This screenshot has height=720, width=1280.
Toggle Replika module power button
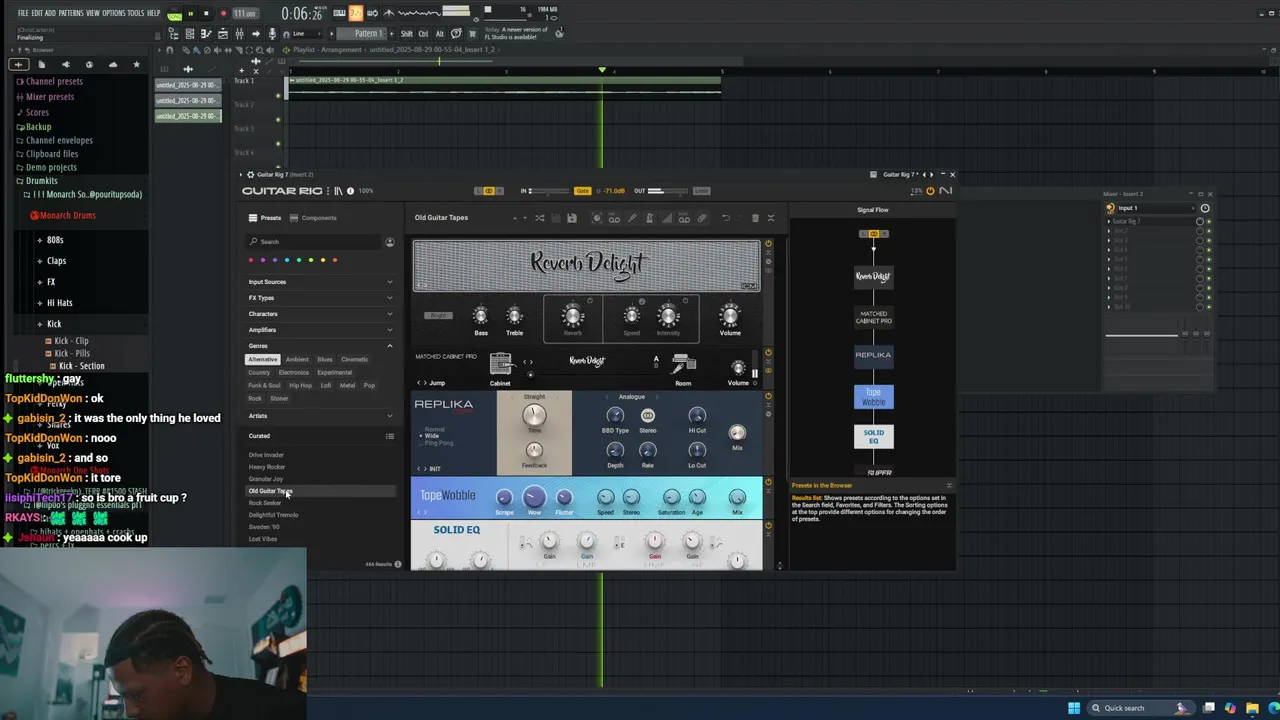coord(768,397)
